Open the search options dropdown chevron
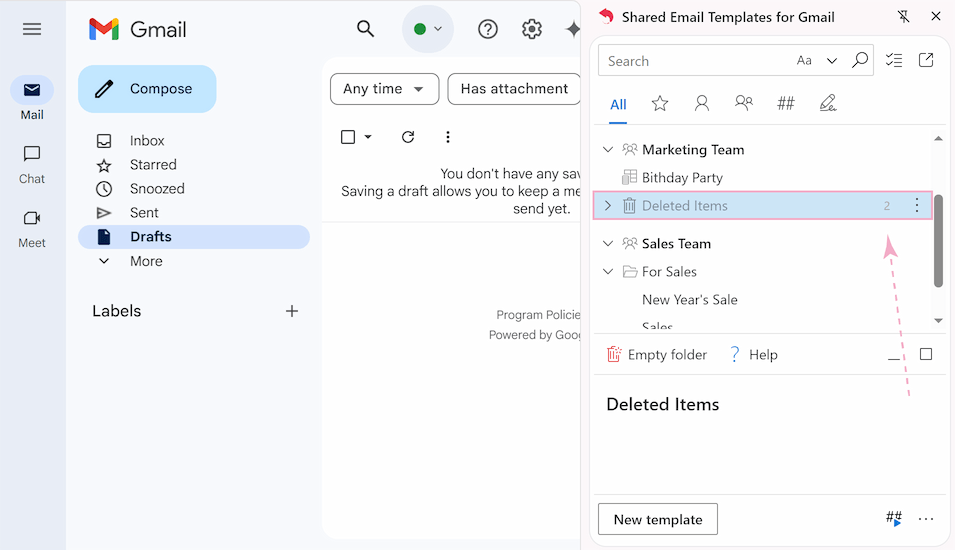Image resolution: width=955 pixels, height=550 pixels. 831,60
